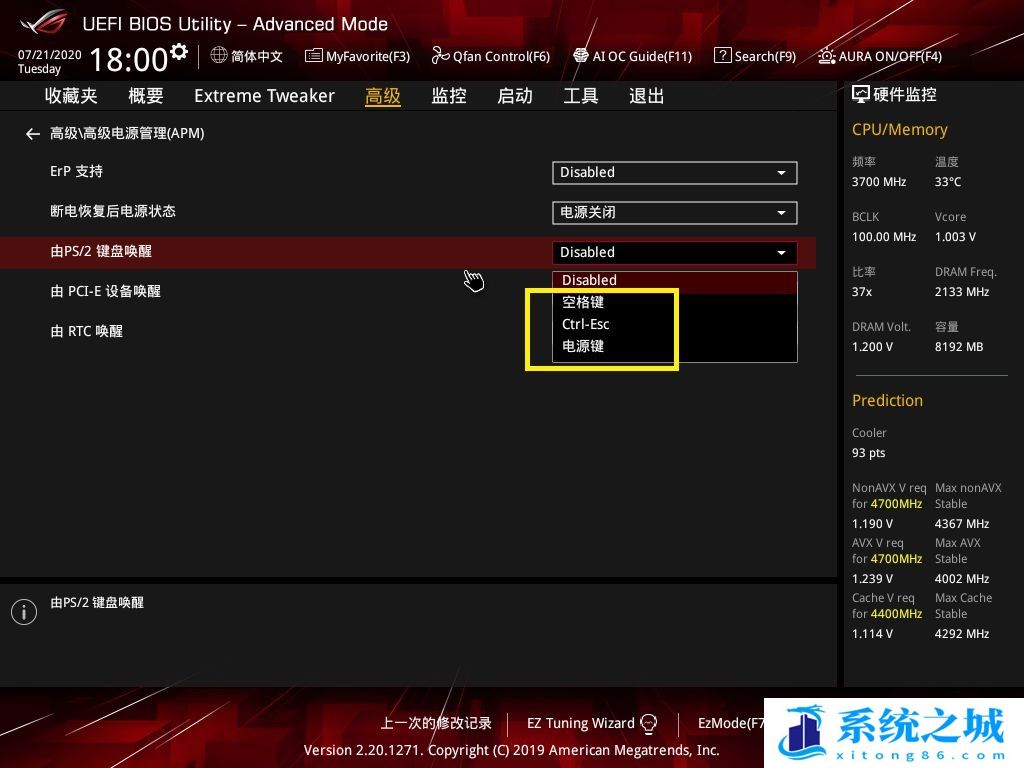1024x768 pixels.
Task: Open the 工具 tab
Action: click(581, 96)
